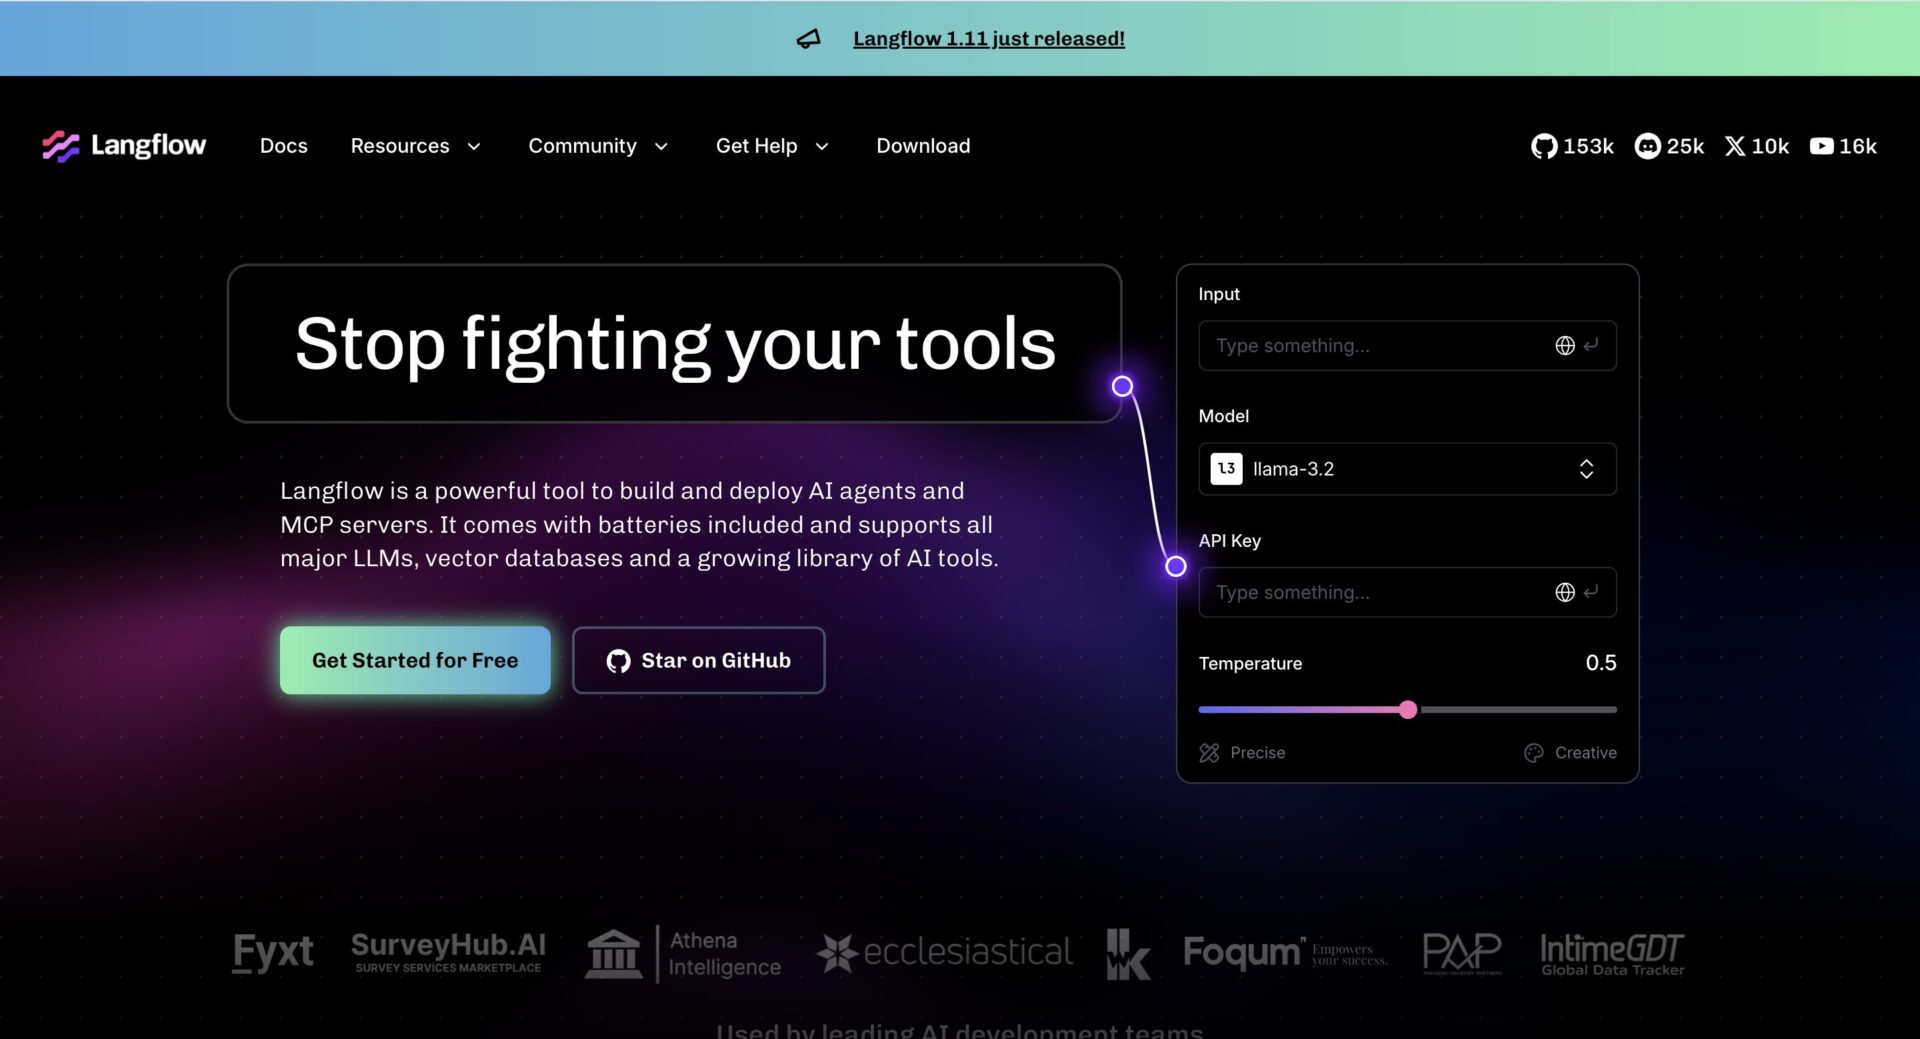The image size is (1920, 1039).
Task: Click the up-down arrows in Model selector
Action: coord(1586,469)
